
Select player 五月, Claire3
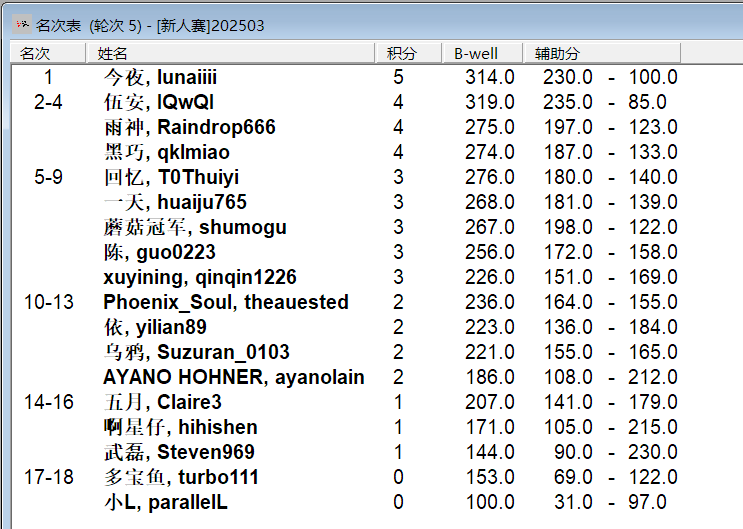[162, 403]
